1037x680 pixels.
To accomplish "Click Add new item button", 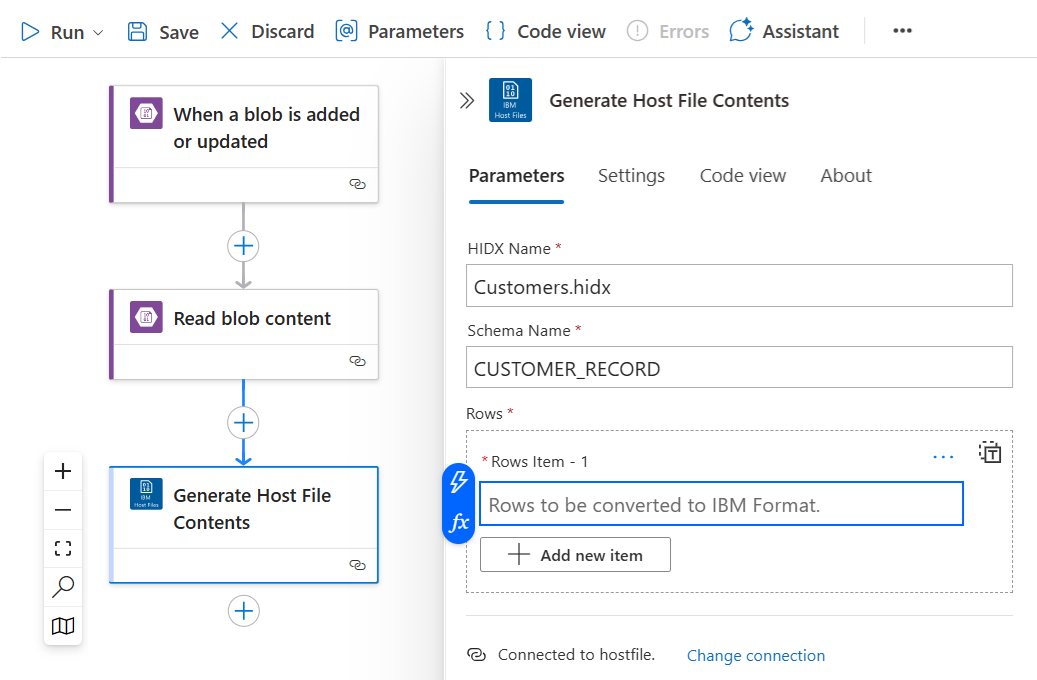I will pos(575,555).
